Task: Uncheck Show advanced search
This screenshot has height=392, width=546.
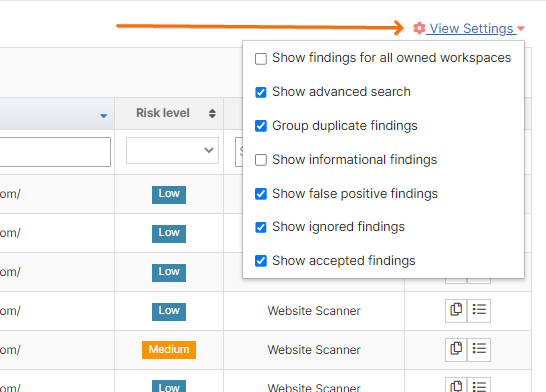Action: tap(261, 92)
